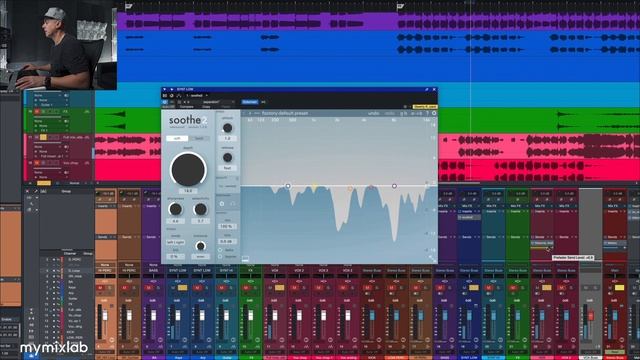Open the soothe2 settings gear icon
The height and width of the screenshot is (360, 640).
(434, 113)
